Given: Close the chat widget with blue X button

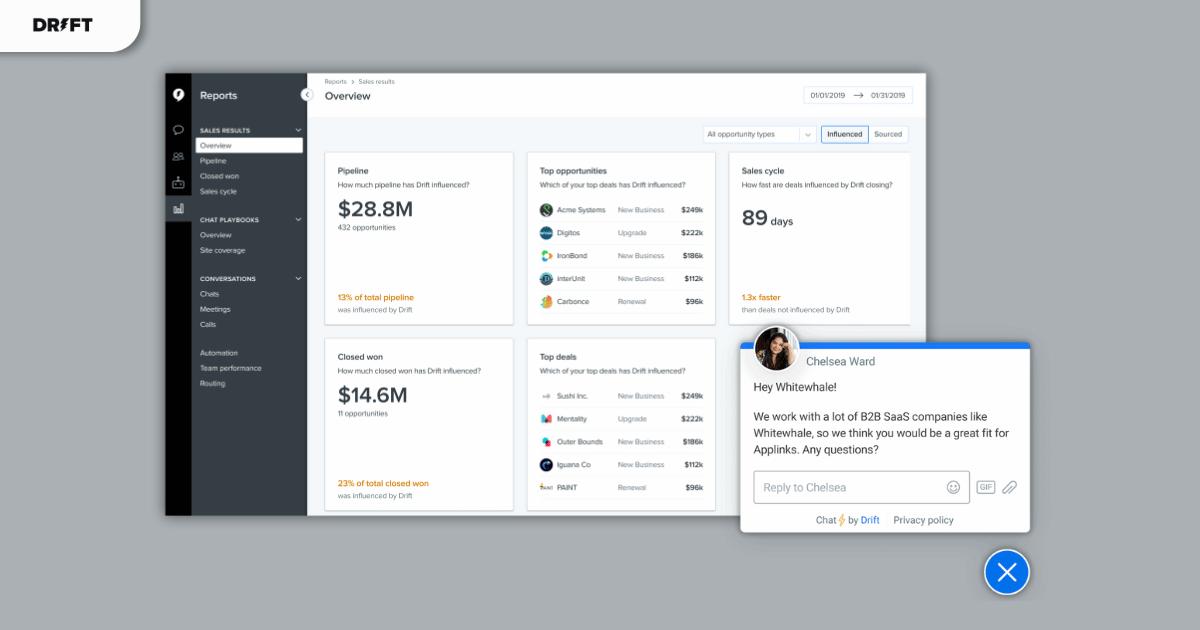Looking at the screenshot, I should (x=1007, y=572).
